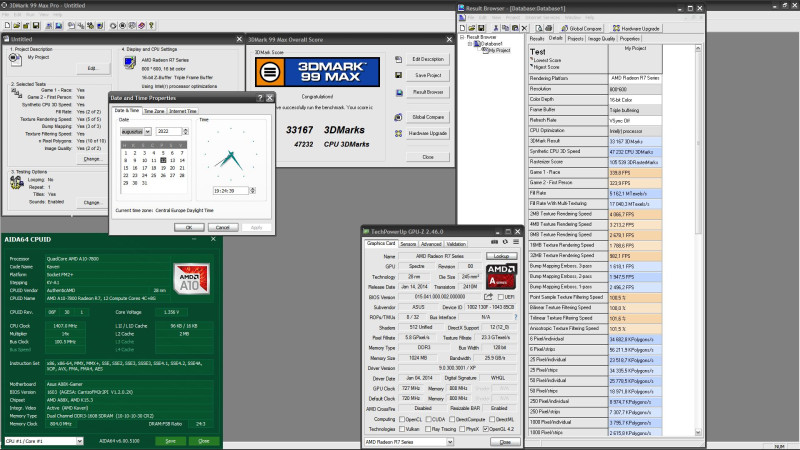800x450 pixels.
Task: Open CPU #1 / Core #1 dropdown in AIDA64
Action: (x=80, y=441)
